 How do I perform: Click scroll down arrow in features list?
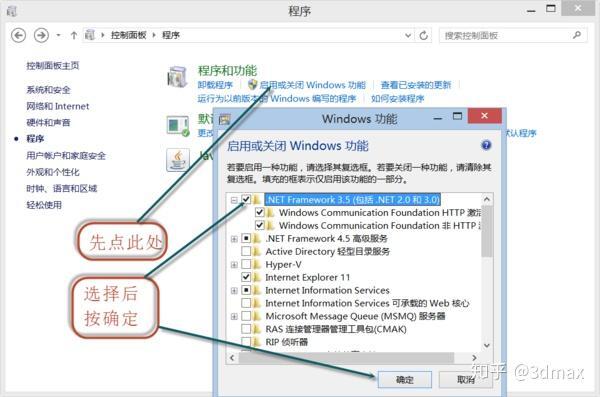click(x=487, y=345)
